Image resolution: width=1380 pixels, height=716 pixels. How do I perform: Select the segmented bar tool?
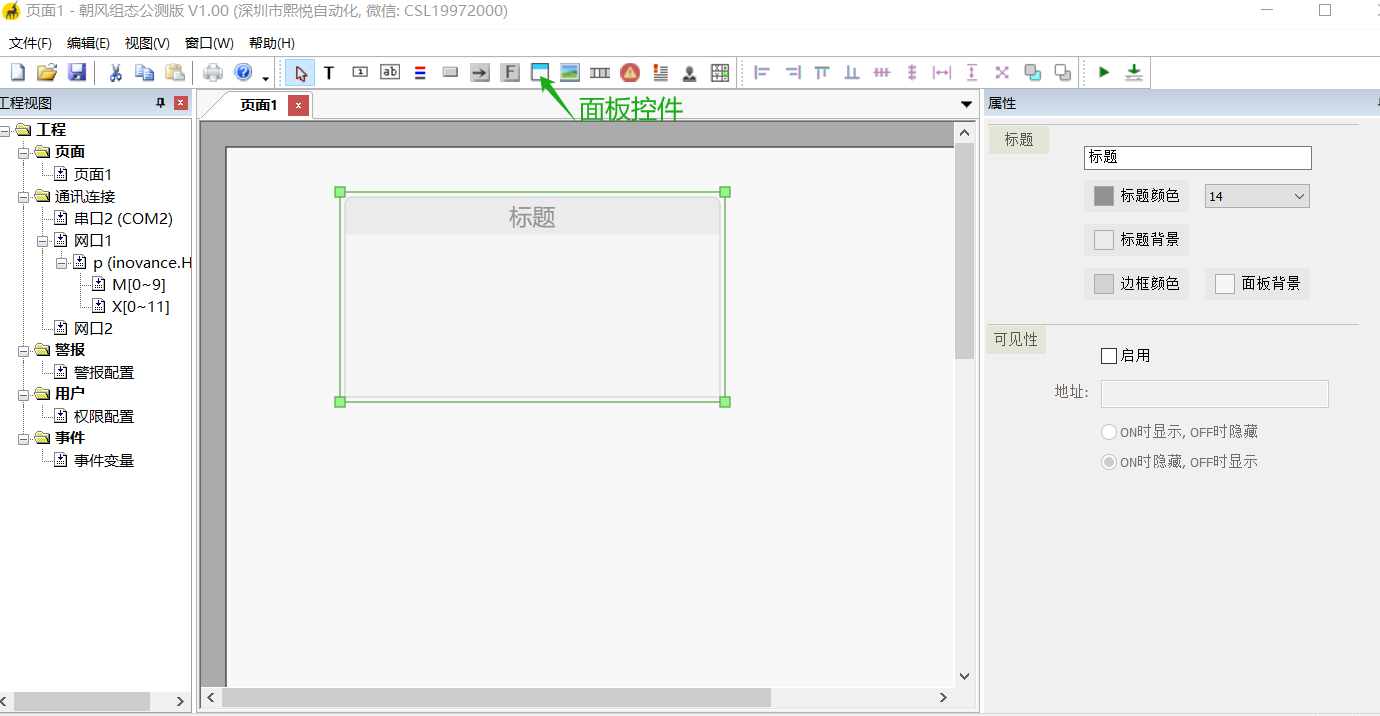[600, 72]
